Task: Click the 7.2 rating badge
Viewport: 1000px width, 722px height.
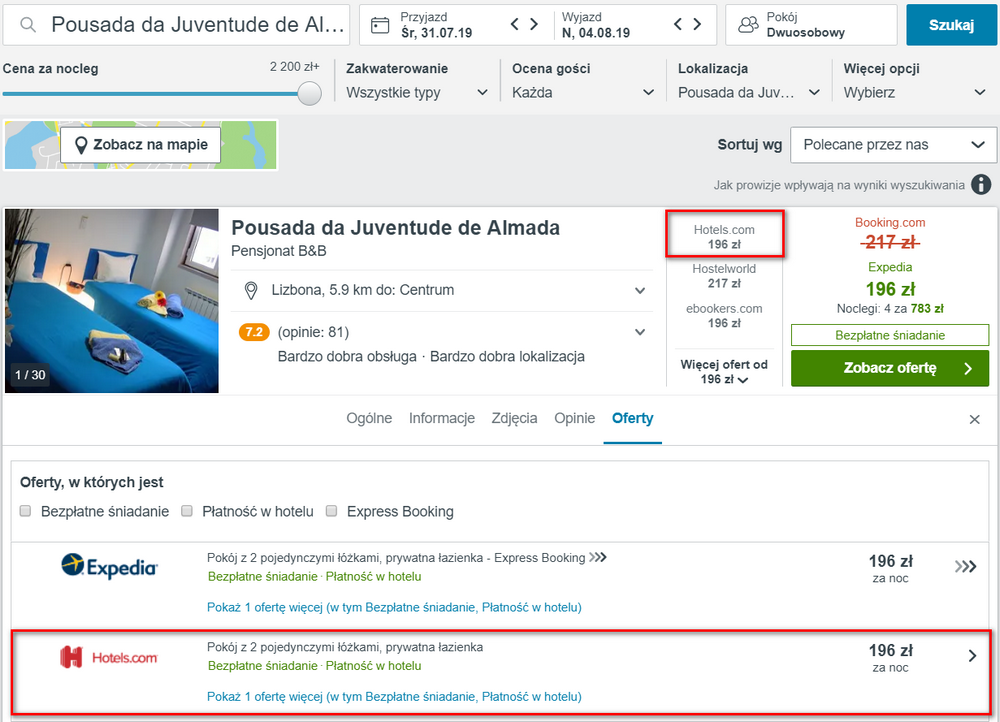Action: [254, 332]
